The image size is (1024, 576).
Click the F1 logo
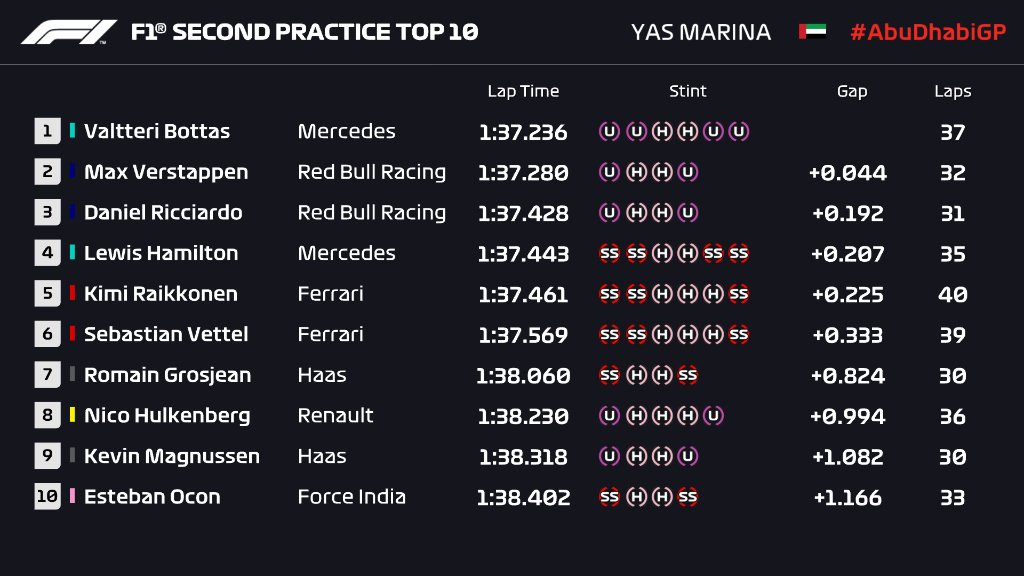tap(69, 32)
